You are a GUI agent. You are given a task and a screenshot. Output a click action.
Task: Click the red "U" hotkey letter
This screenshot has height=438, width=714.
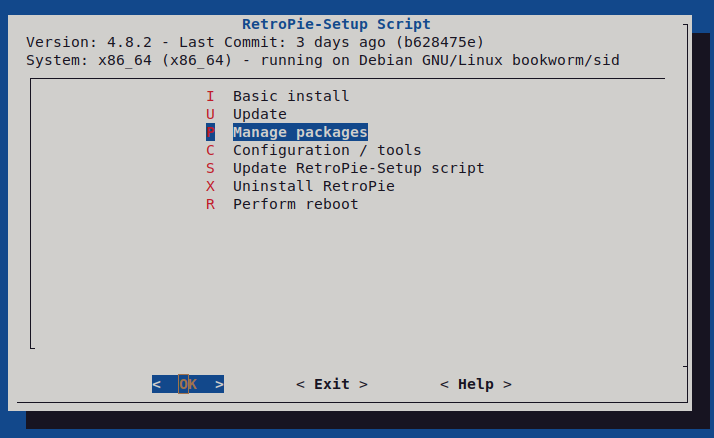[x=210, y=114]
